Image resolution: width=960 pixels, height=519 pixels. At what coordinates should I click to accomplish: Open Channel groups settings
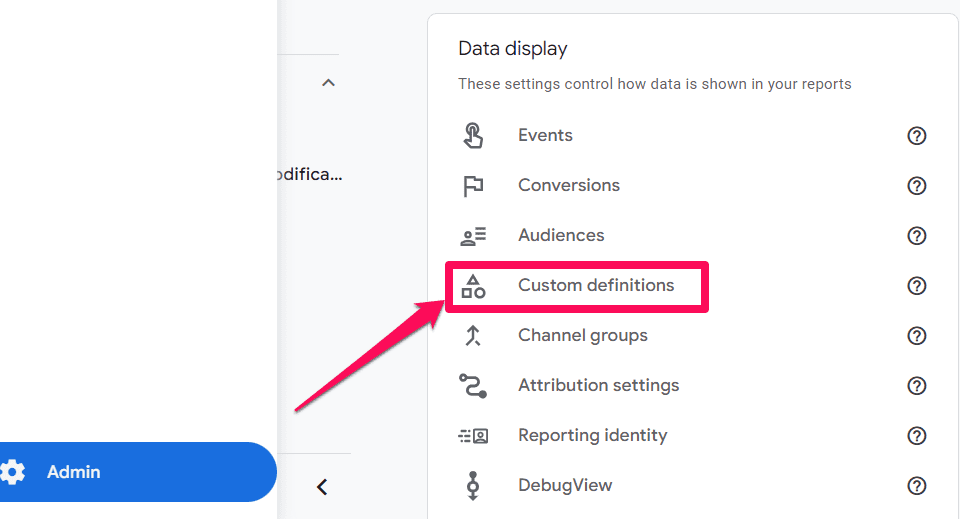pyautogui.click(x=582, y=336)
